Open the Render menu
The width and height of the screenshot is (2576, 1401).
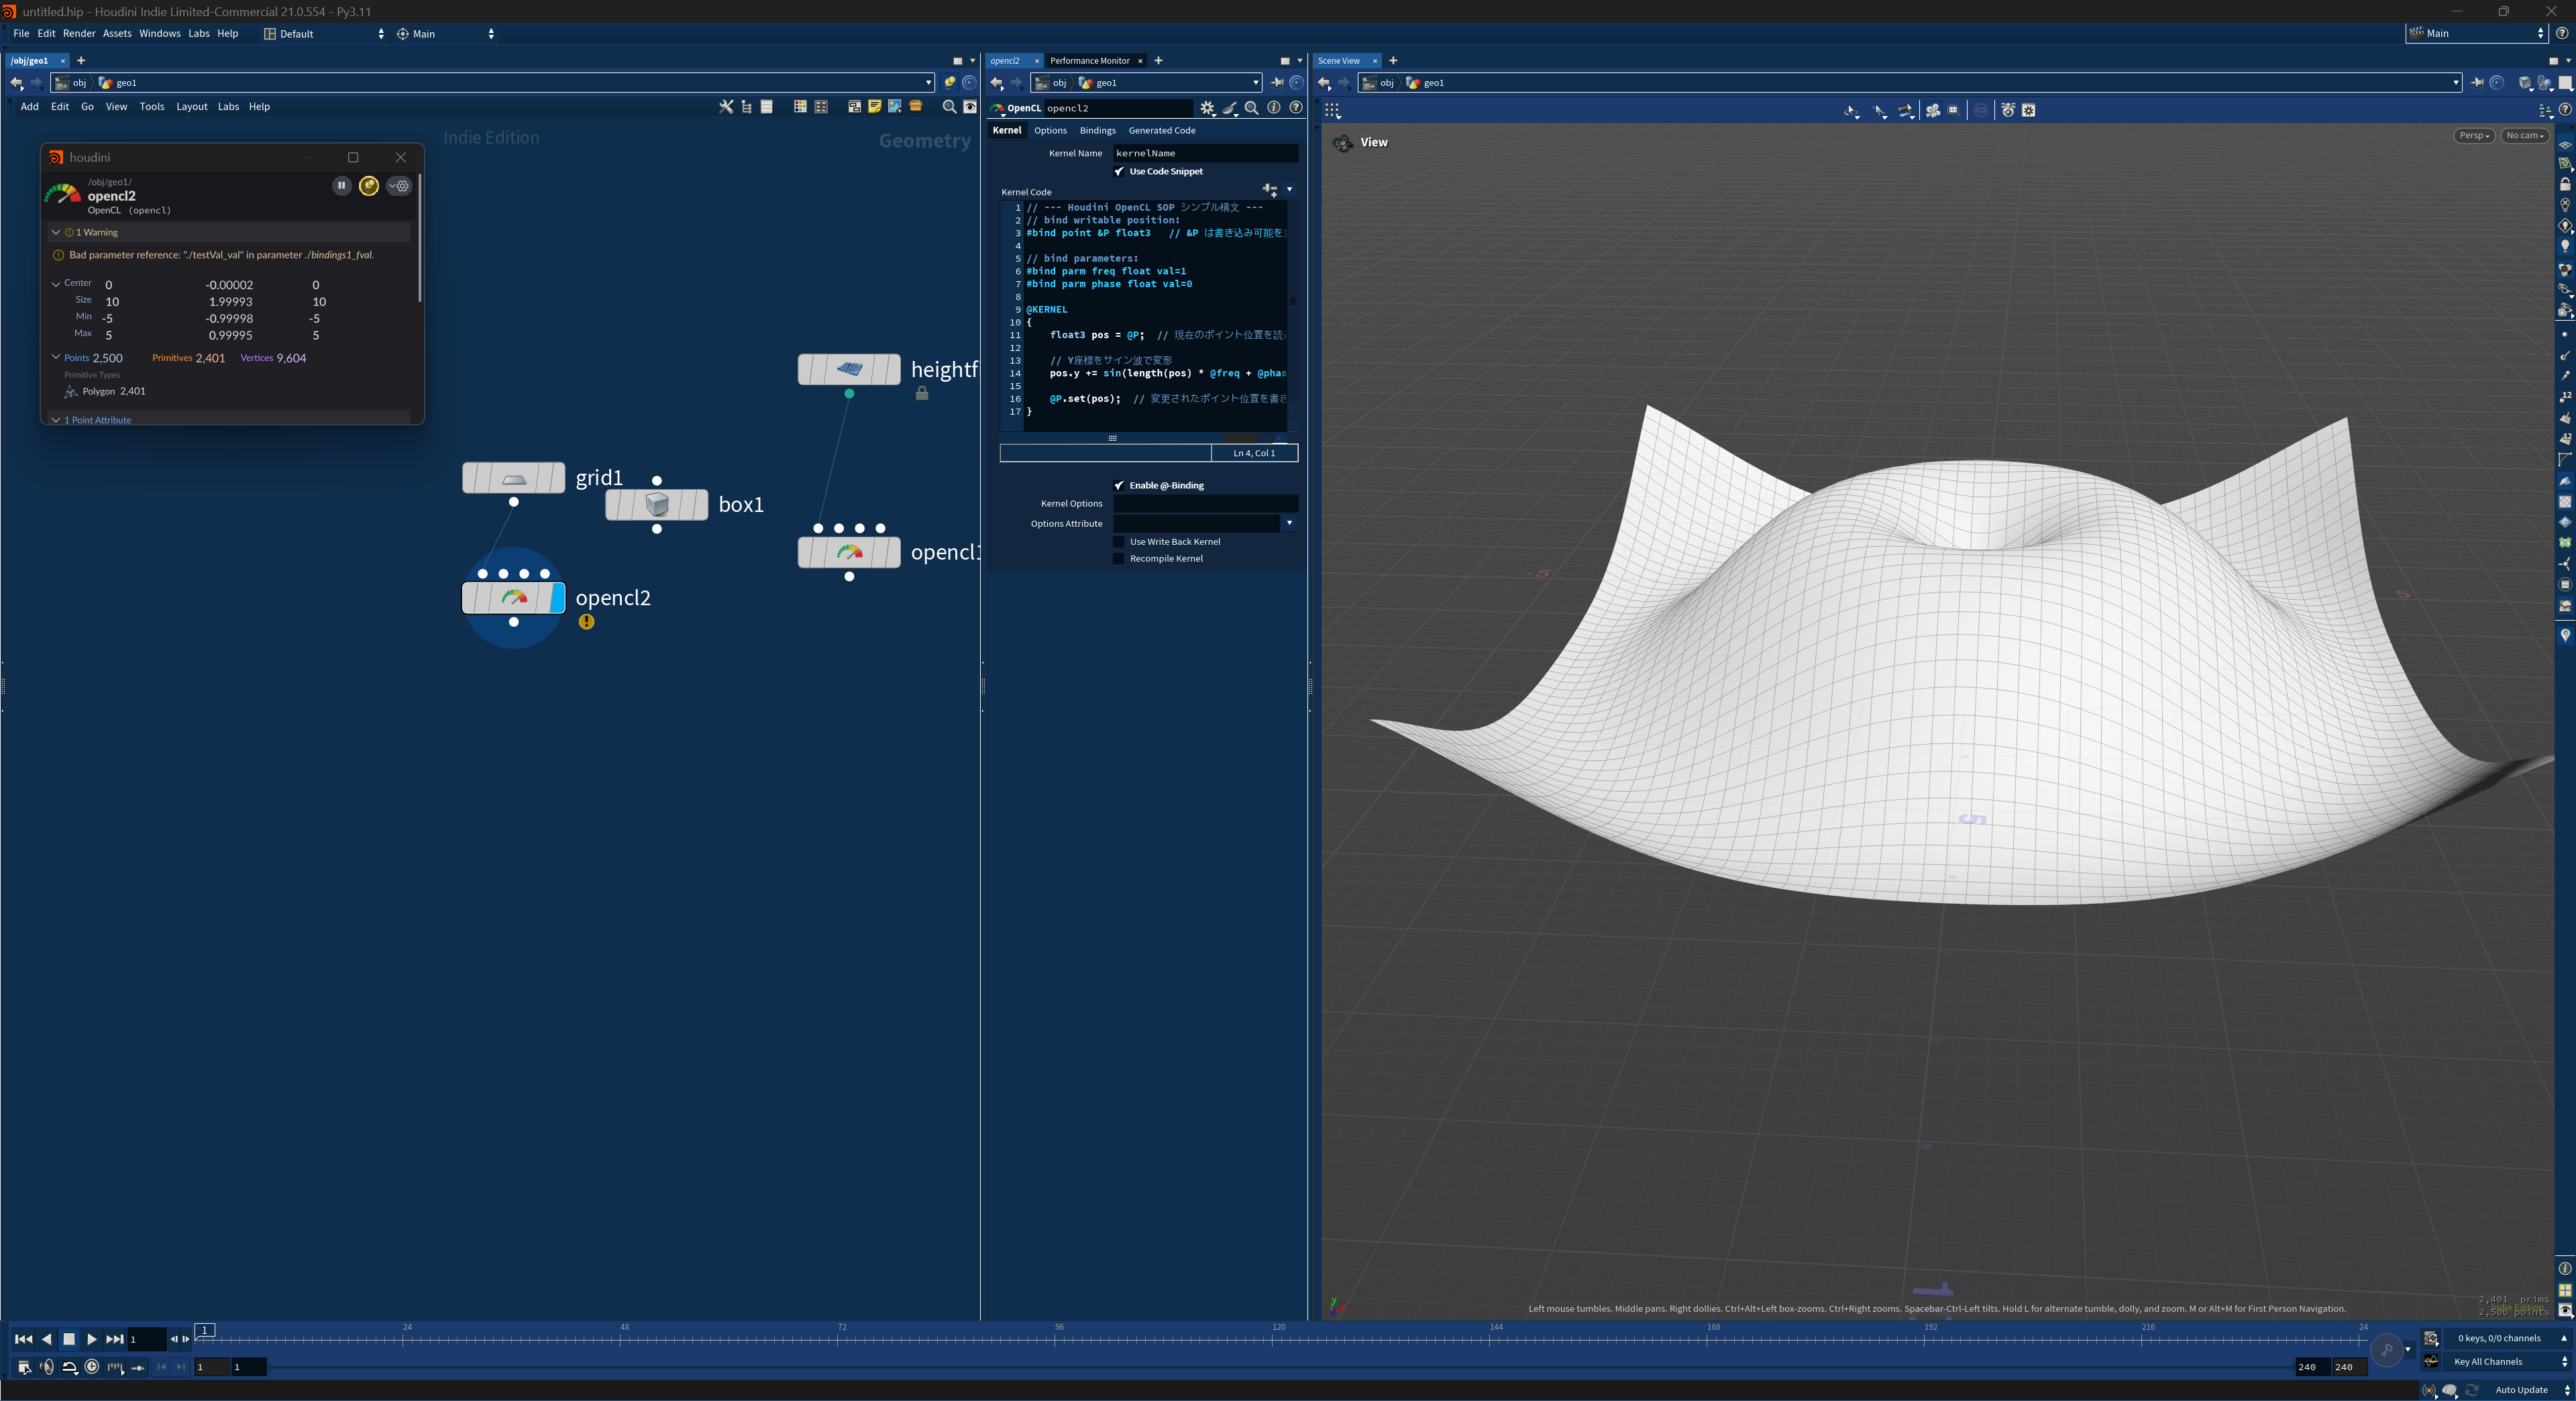pos(79,33)
